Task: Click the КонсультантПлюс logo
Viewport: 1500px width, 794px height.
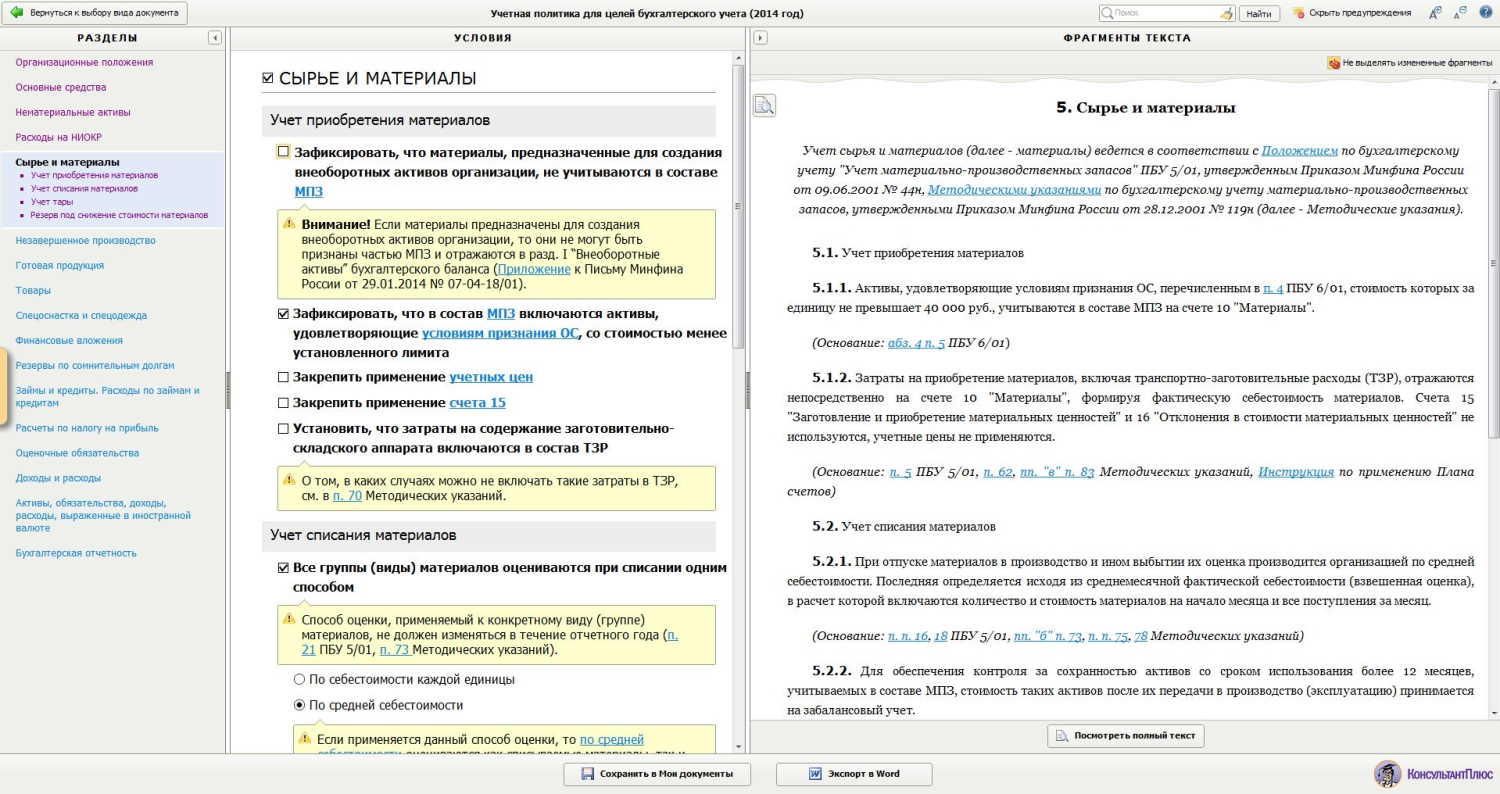Action: pos(1432,774)
